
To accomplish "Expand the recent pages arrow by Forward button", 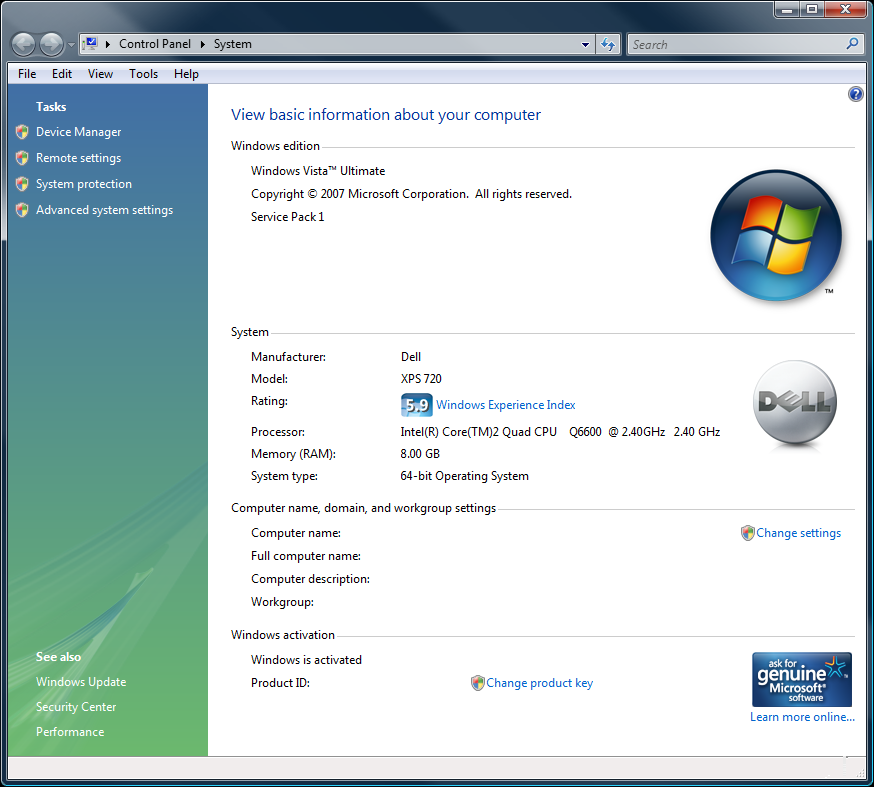I will point(71,45).
